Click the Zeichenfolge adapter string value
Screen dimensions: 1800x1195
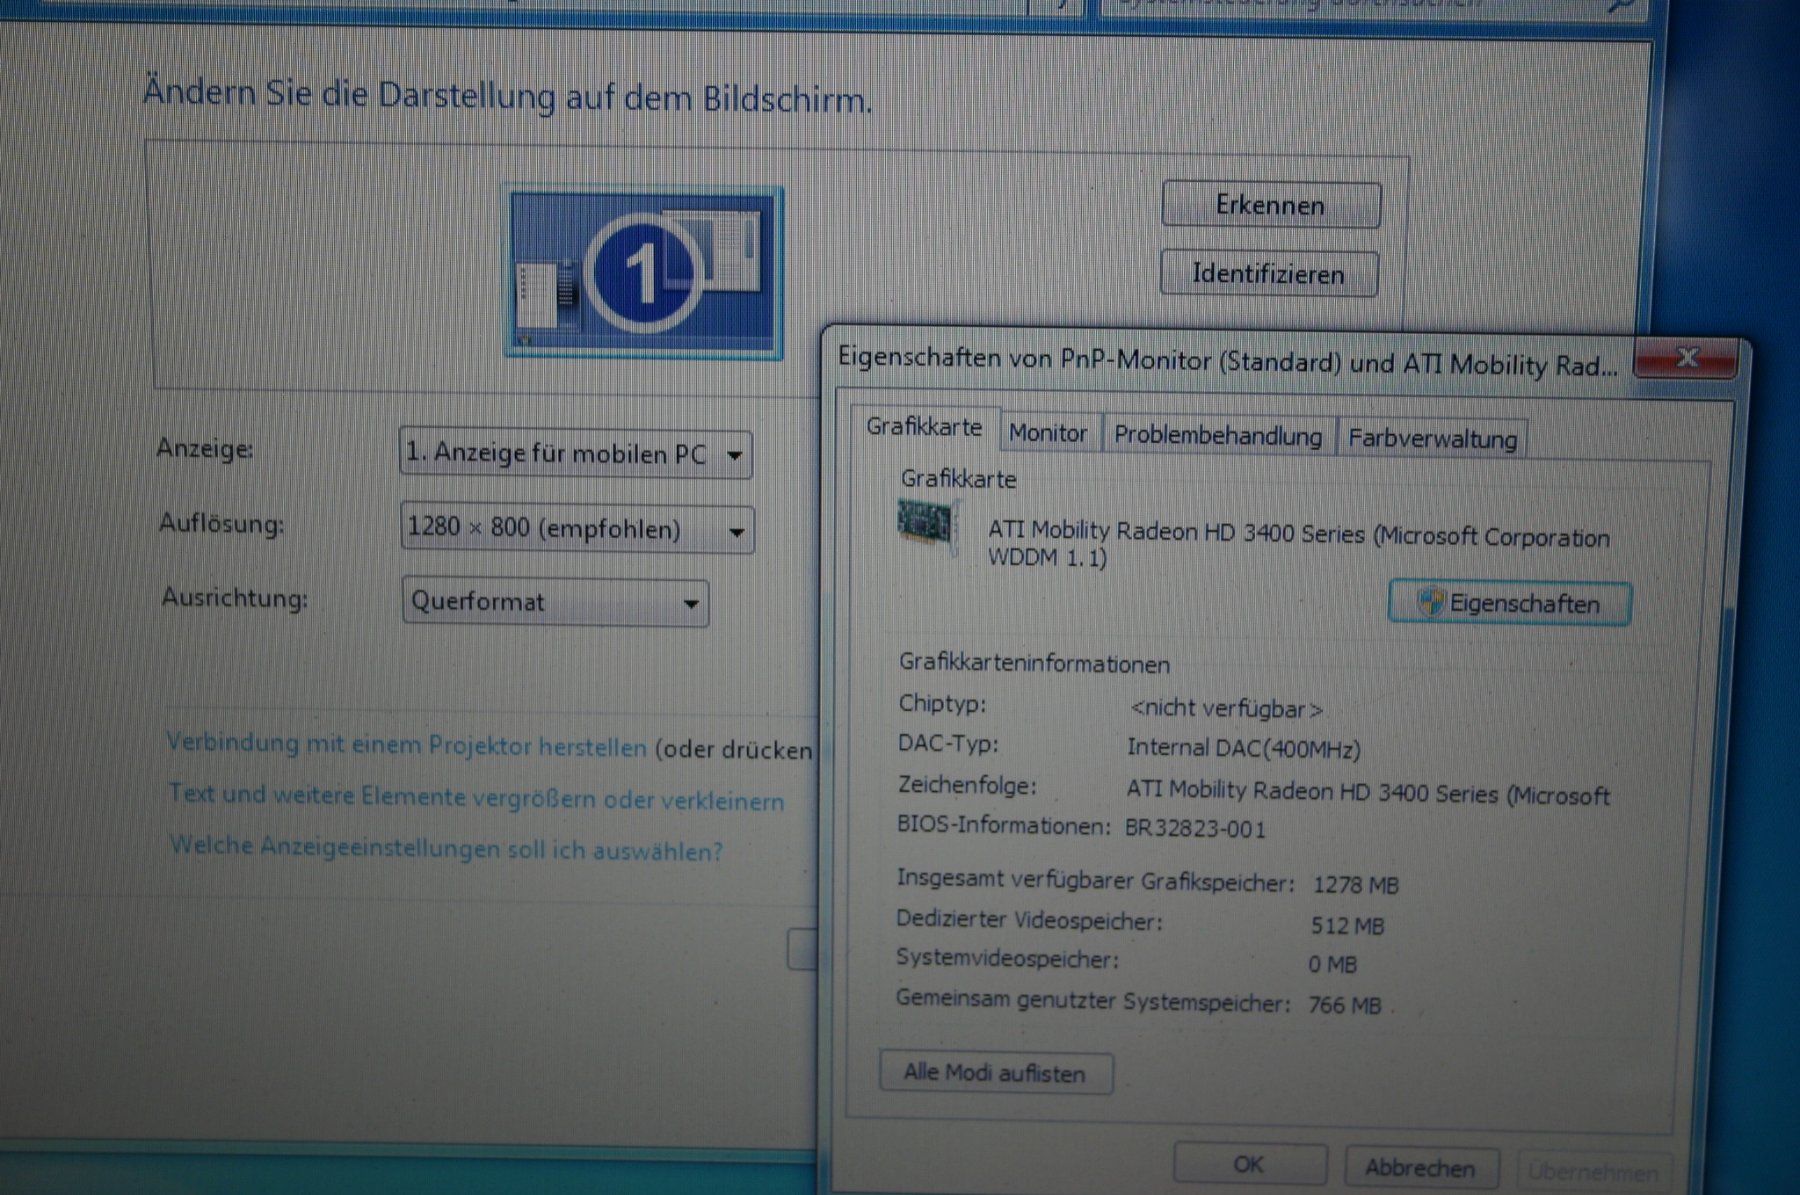(x=1367, y=794)
